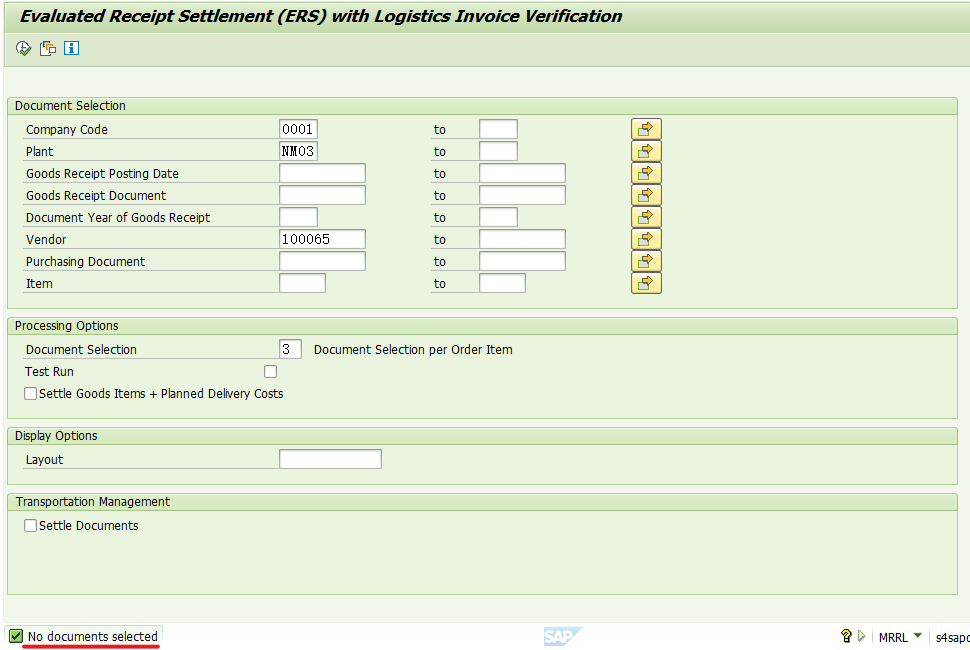This screenshot has height=650, width=970.
Task: Click the Item field label
Action: click(39, 284)
